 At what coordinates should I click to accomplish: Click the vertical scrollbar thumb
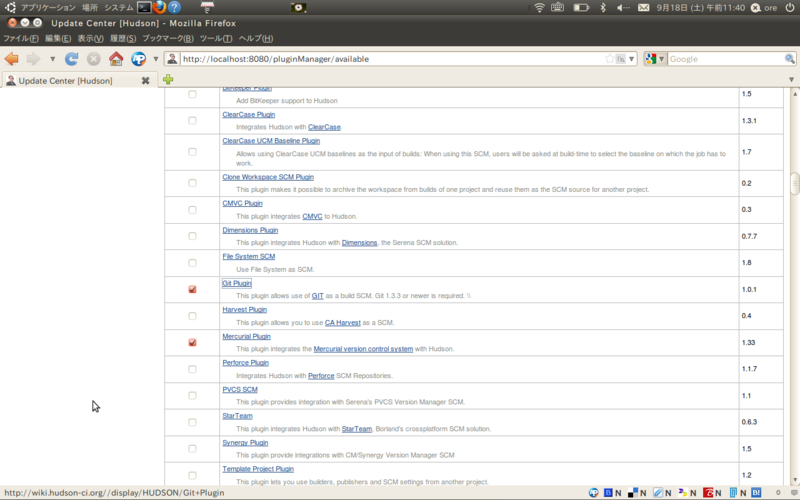(x=795, y=184)
